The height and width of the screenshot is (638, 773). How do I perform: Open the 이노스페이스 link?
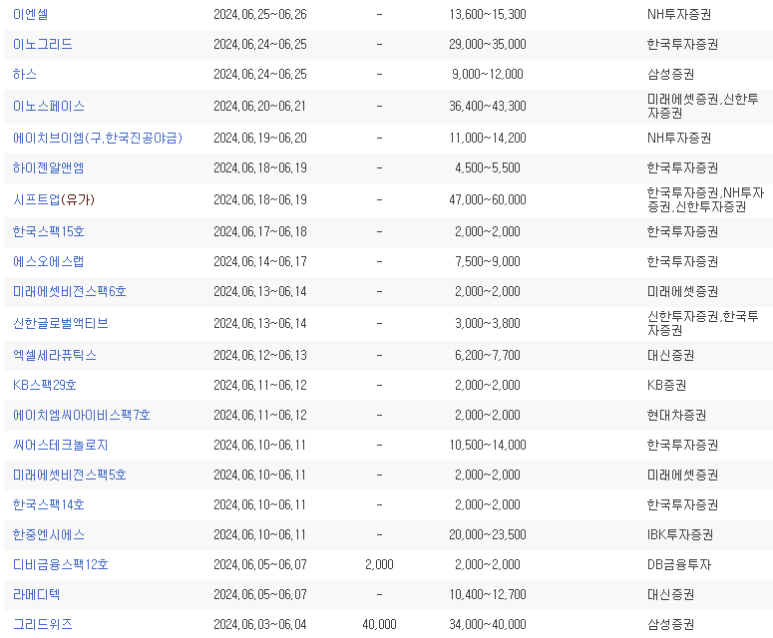[48, 106]
